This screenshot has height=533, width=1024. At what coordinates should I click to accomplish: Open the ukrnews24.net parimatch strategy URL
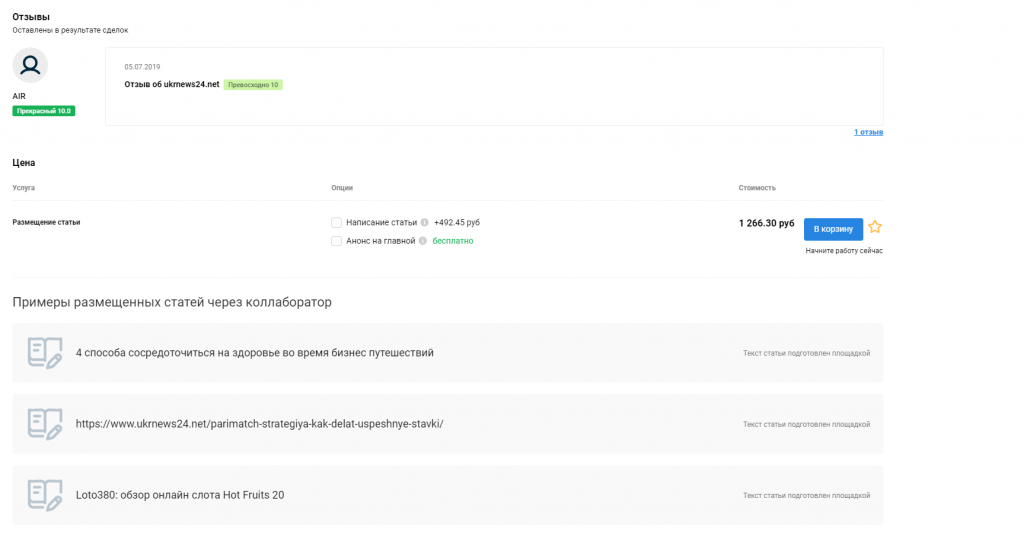point(259,424)
